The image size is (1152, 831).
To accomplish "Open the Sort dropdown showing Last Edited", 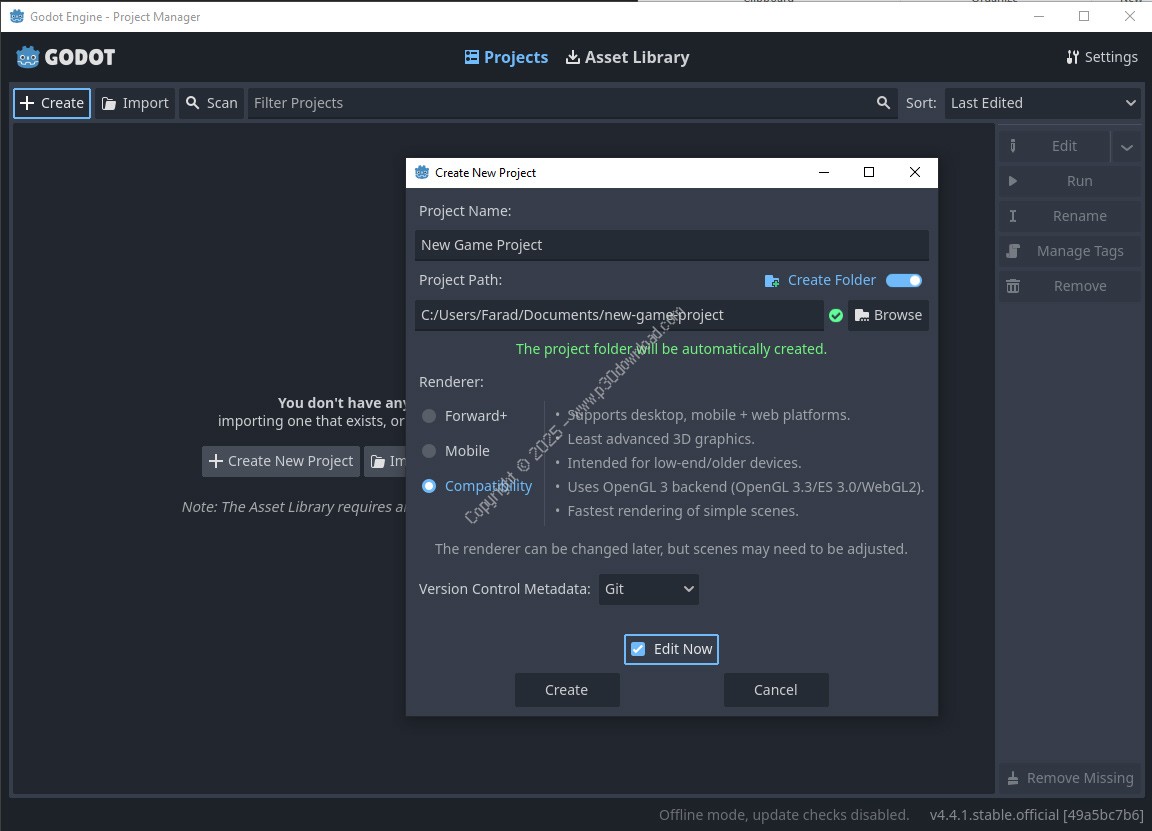I will [1043, 103].
